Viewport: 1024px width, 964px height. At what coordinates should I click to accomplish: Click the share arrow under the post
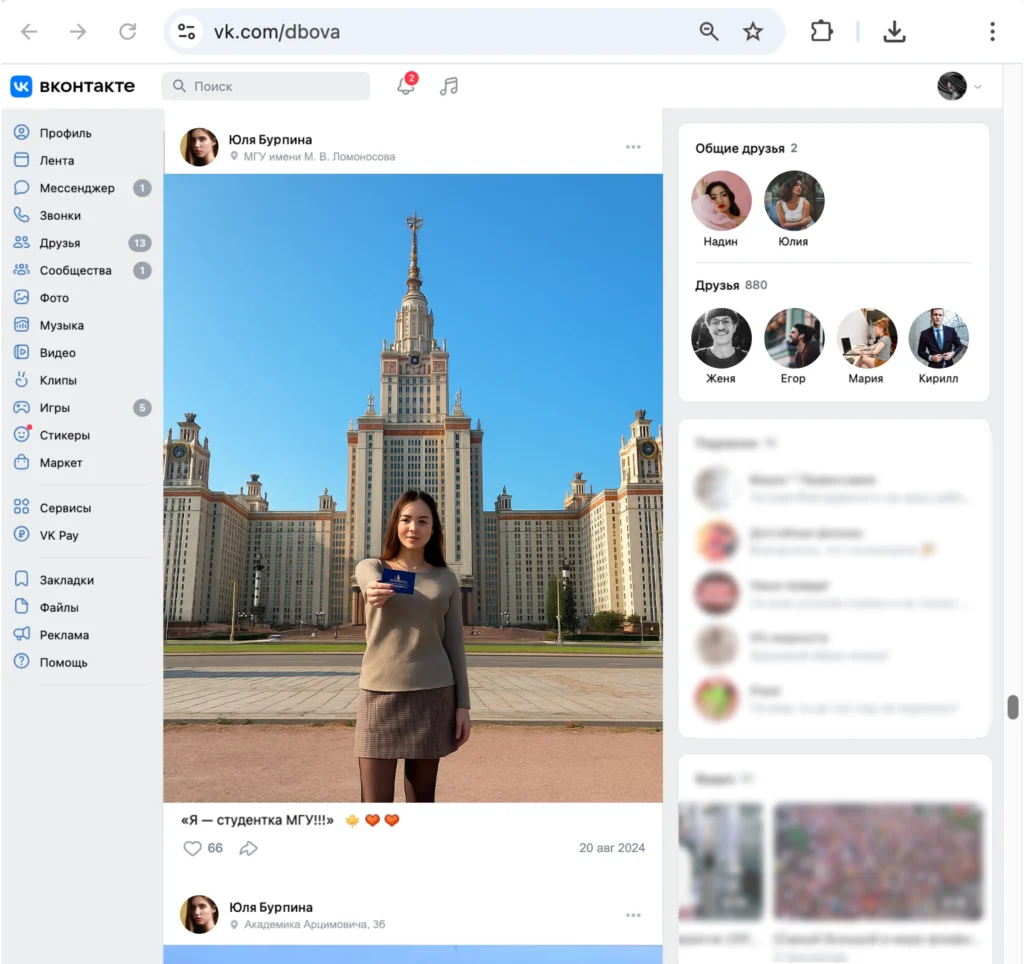[x=248, y=848]
